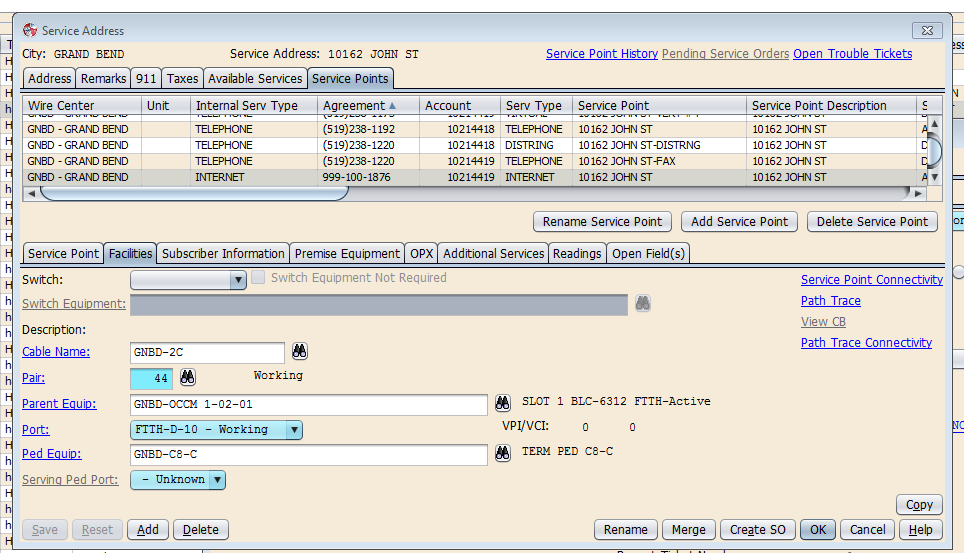Click Add Service Point button
The height and width of the screenshot is (553, 964).
(739, 222)
